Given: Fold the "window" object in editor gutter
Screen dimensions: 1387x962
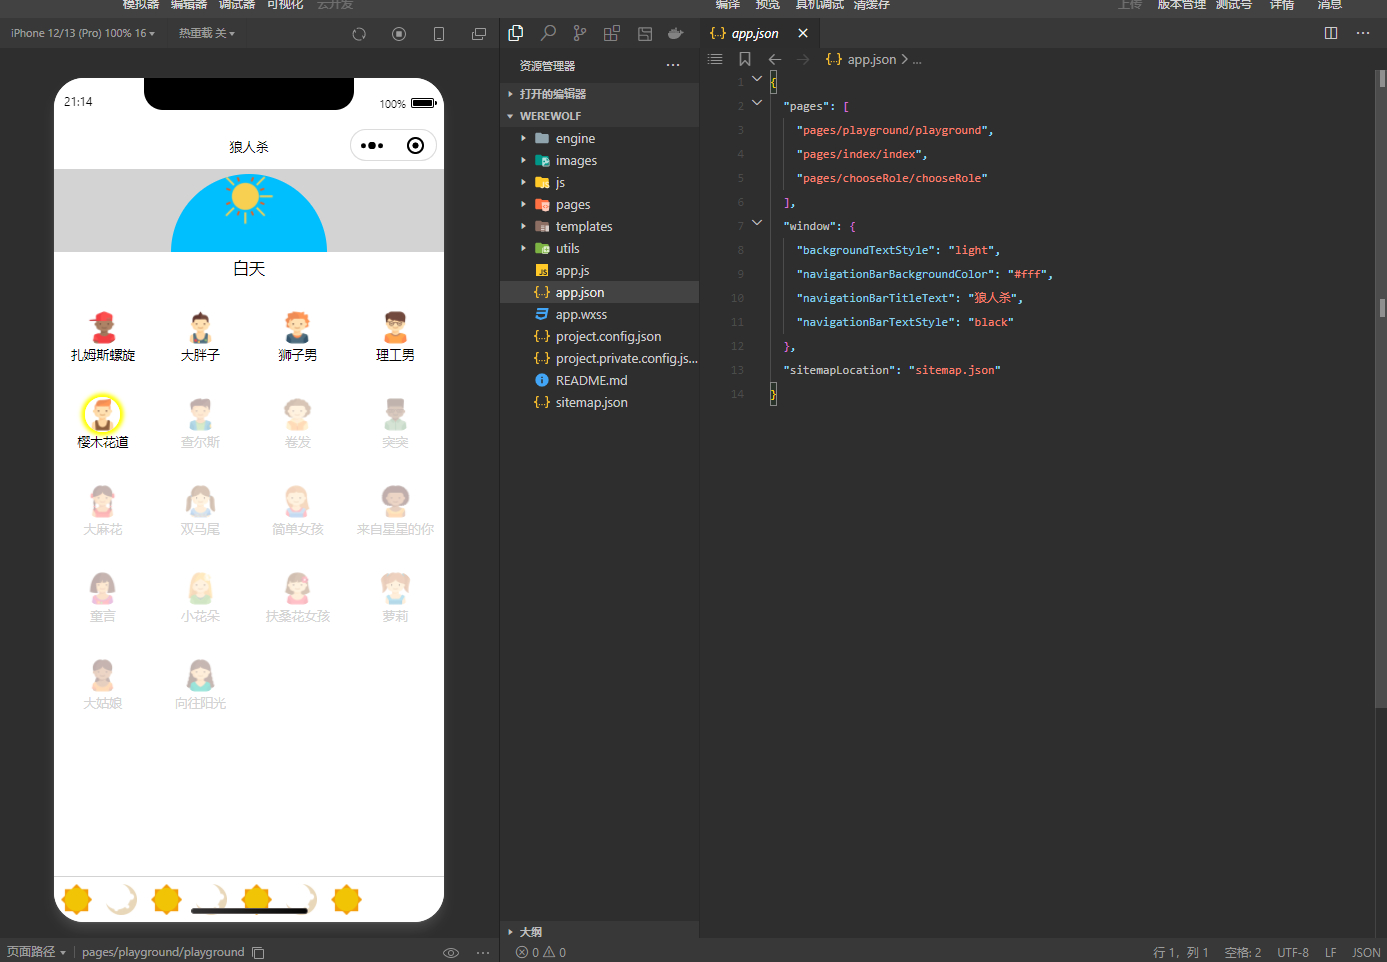Looking at the screenshot, I should [x=757, y=222].
